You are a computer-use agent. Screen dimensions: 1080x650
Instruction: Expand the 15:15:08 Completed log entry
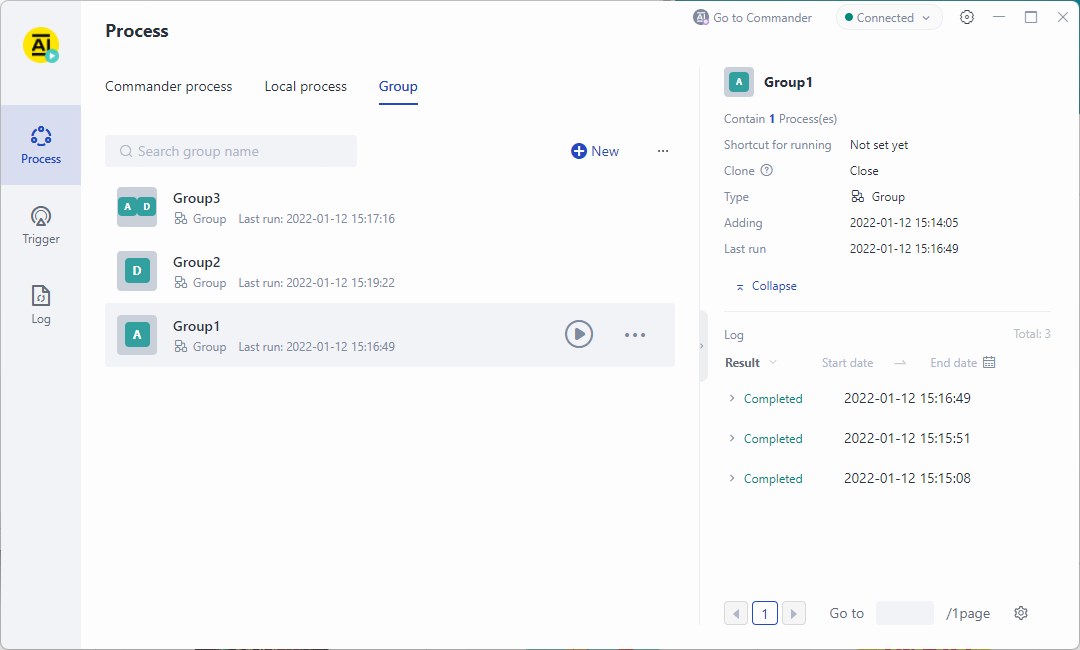click(x=732, y=478)
